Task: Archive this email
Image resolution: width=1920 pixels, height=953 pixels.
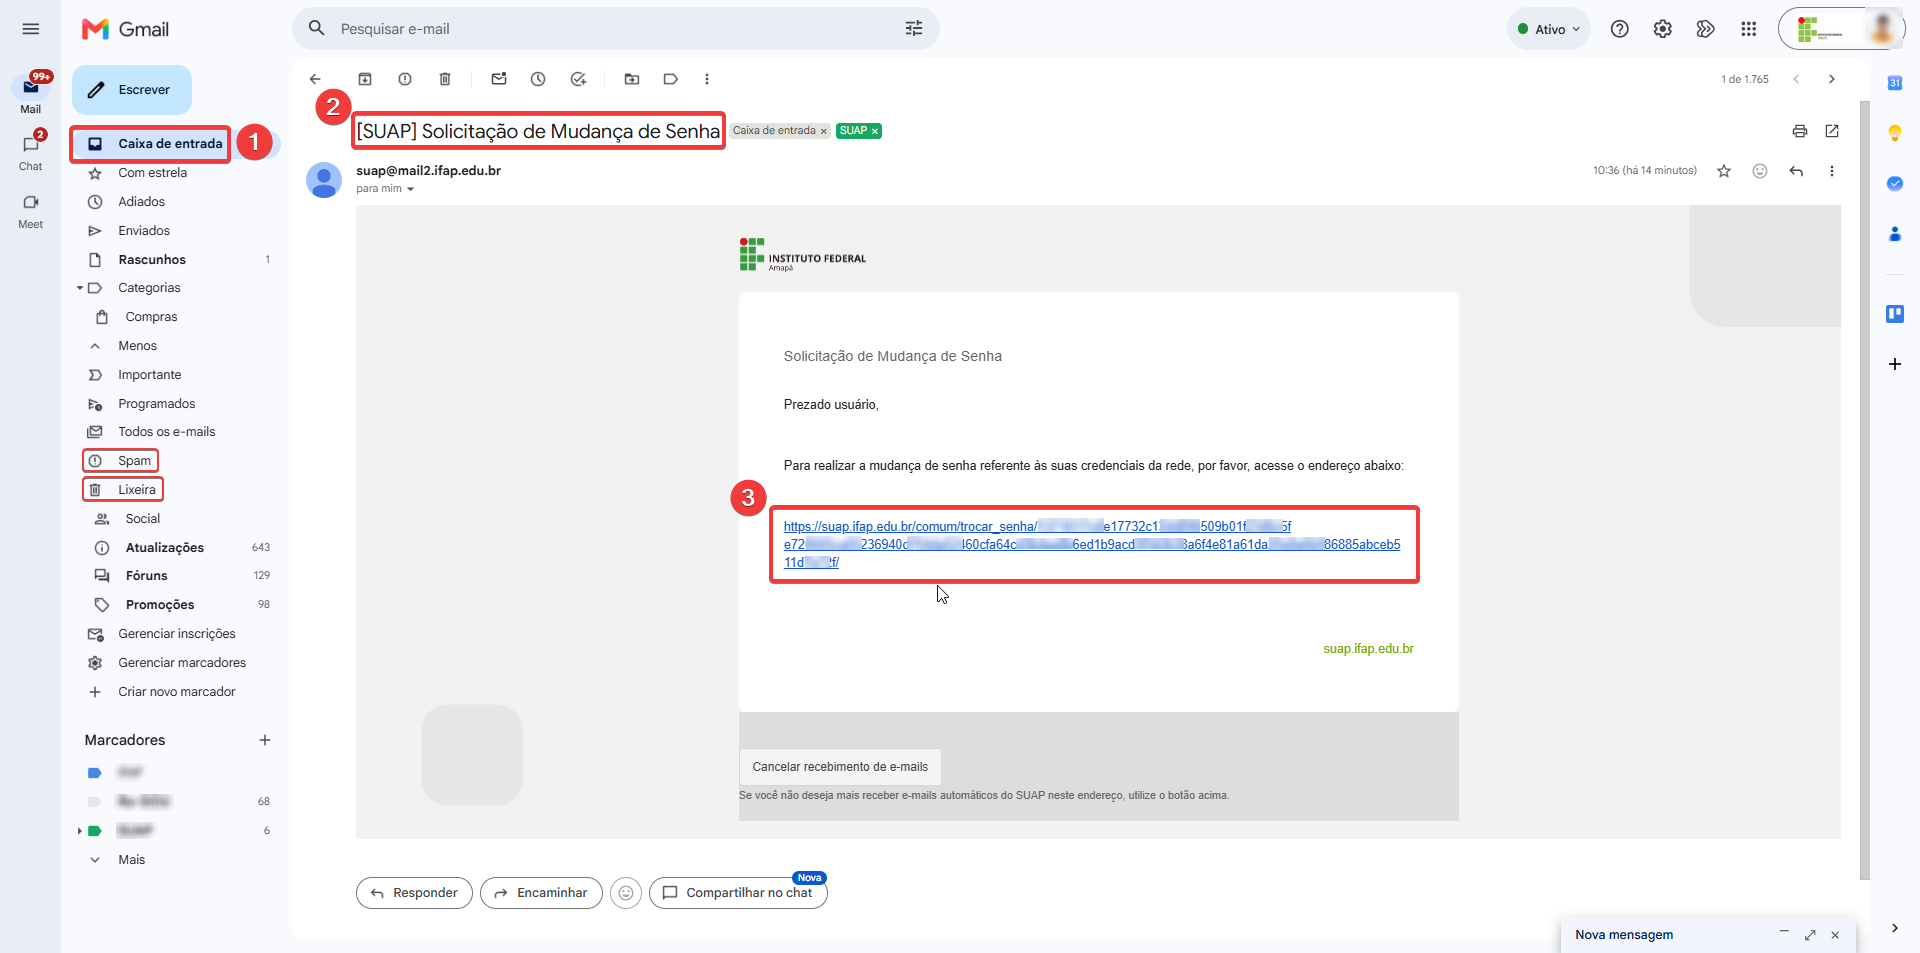Action: 365,79
